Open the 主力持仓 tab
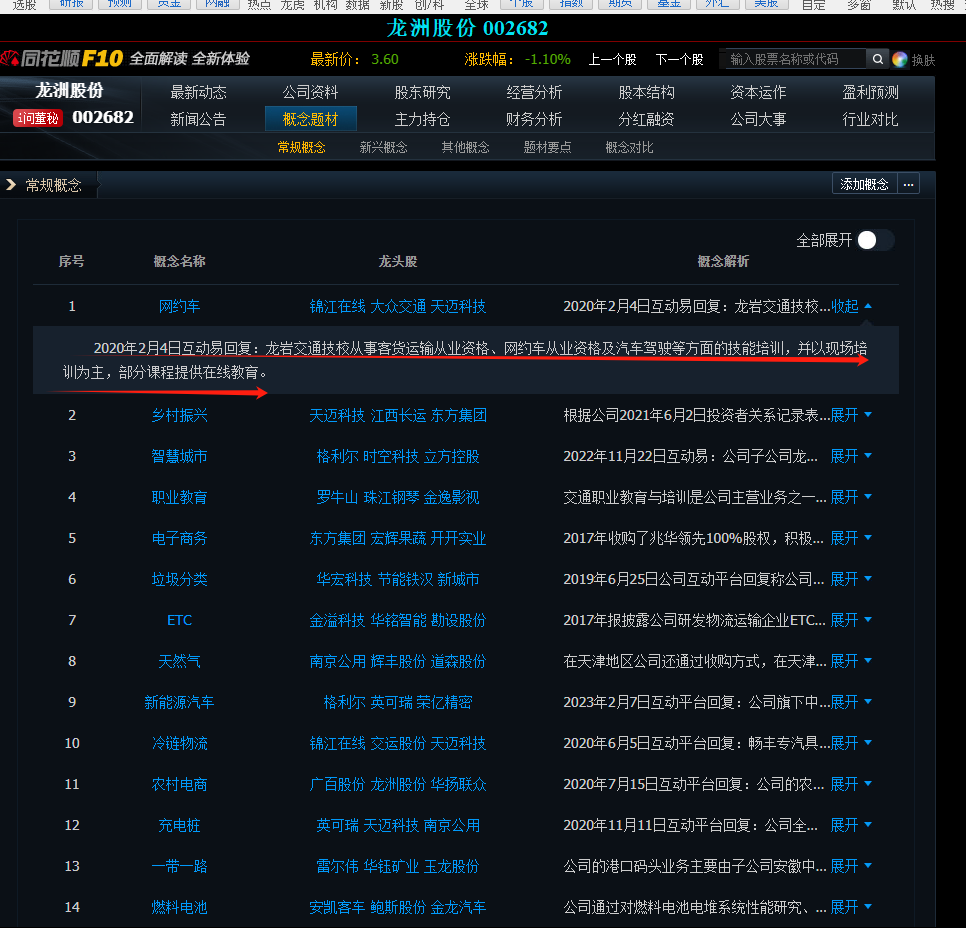The height and width of the screenshot is (928, 966). pos(423,119)
